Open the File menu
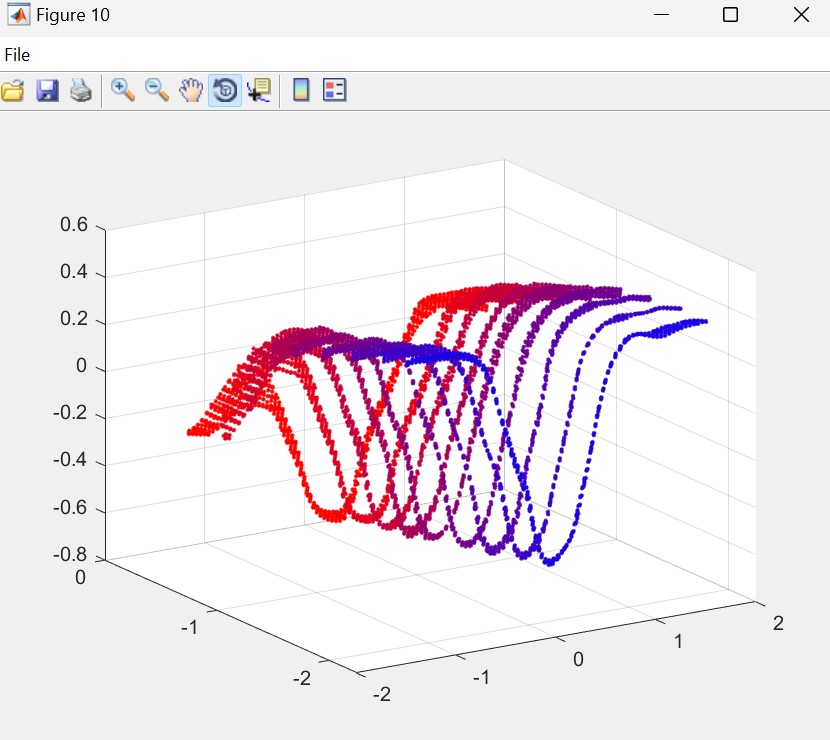This screenshot has width=830, height=740. [17, 55]
